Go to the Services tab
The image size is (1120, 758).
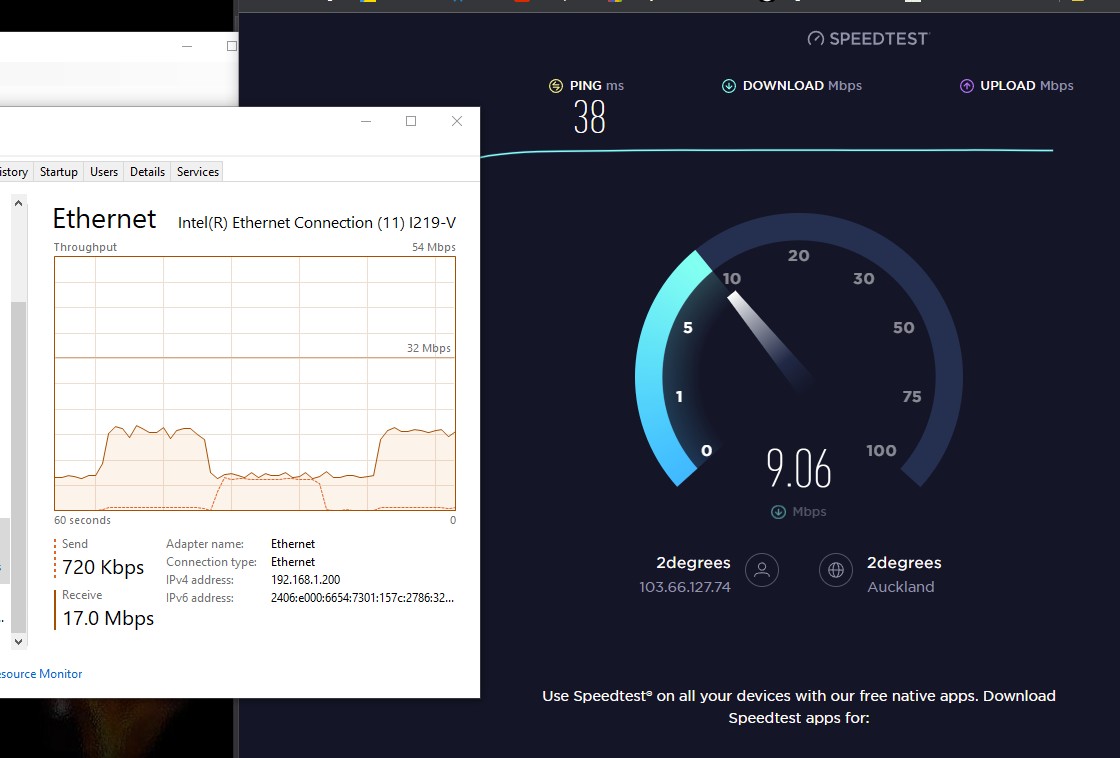pos(198,172)
